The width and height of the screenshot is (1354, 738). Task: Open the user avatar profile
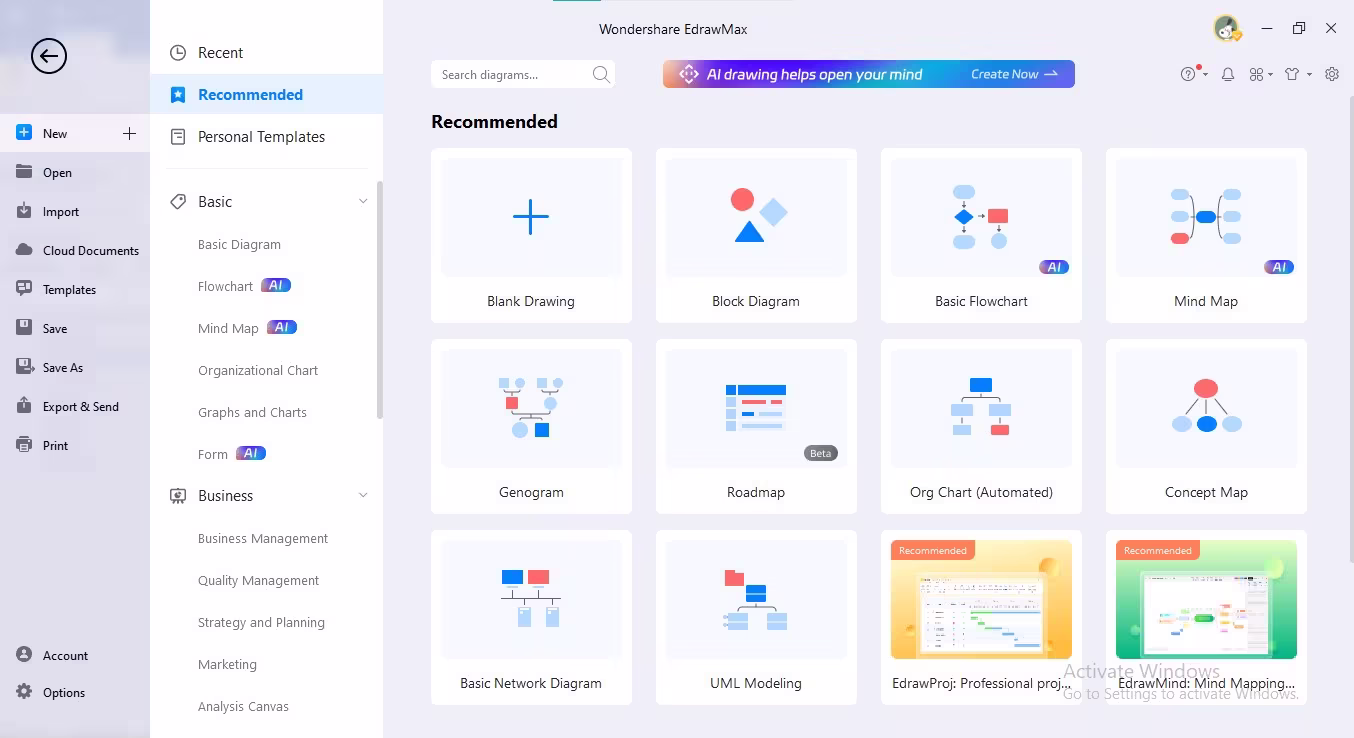1227,29
